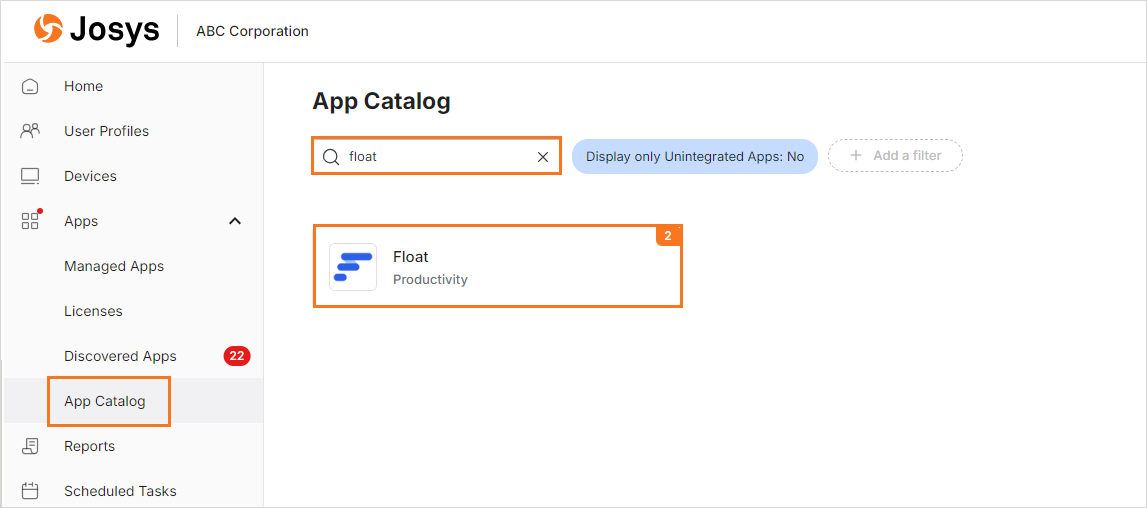Click the Scheduled Tasks calendar icon

coord(30,491)
